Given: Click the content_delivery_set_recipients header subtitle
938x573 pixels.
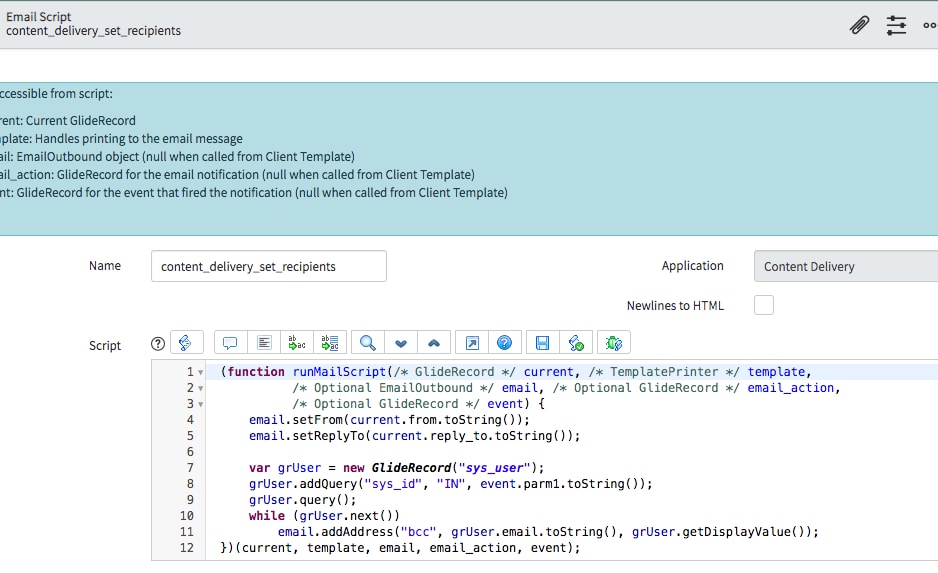Looking at the screenshot, I should [93, 31].
